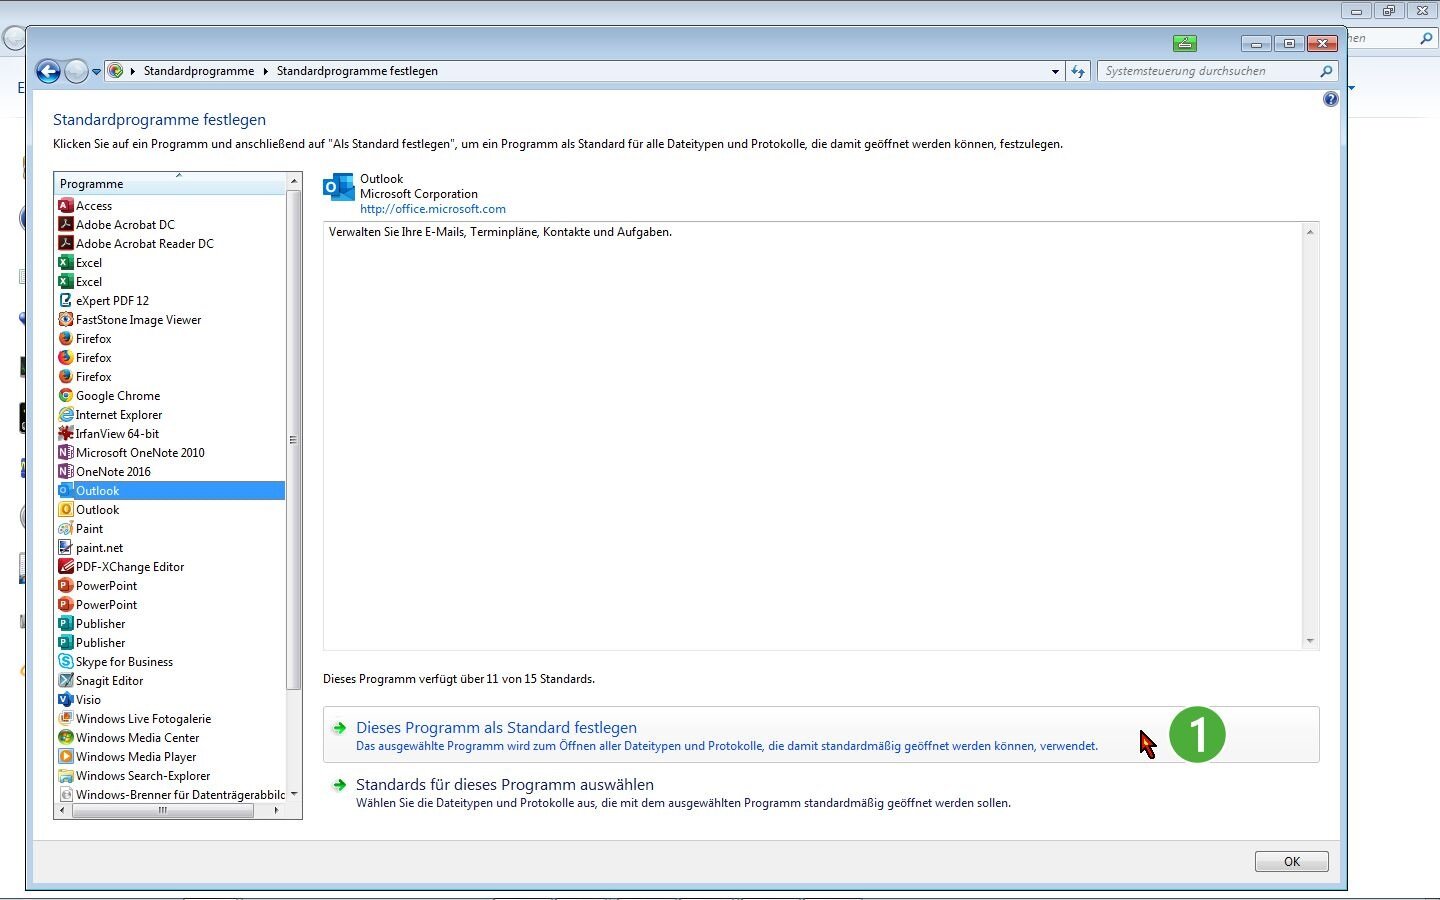
Task: Click the description box scrollbar down arrow
Action: pyautogui.click(x=1310, y=641)
